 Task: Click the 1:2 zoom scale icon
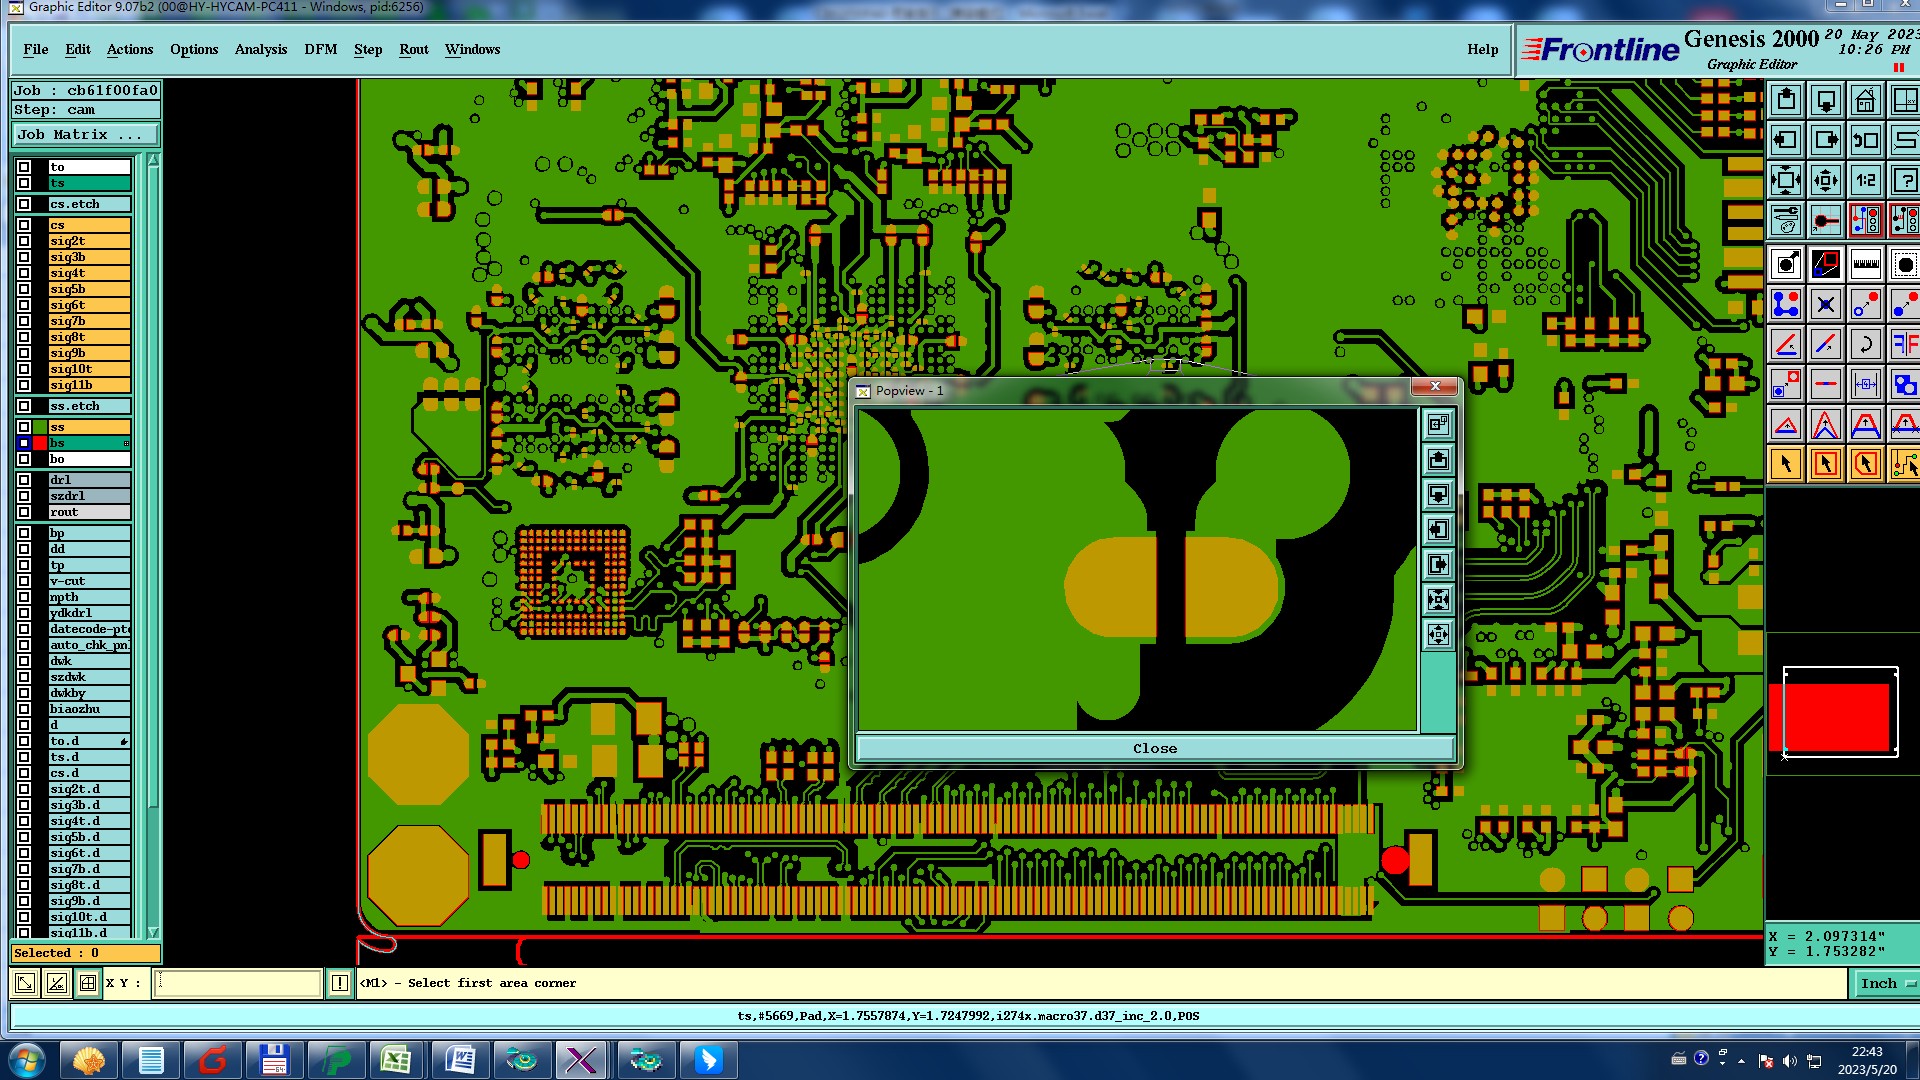[x=1865, y=181]
